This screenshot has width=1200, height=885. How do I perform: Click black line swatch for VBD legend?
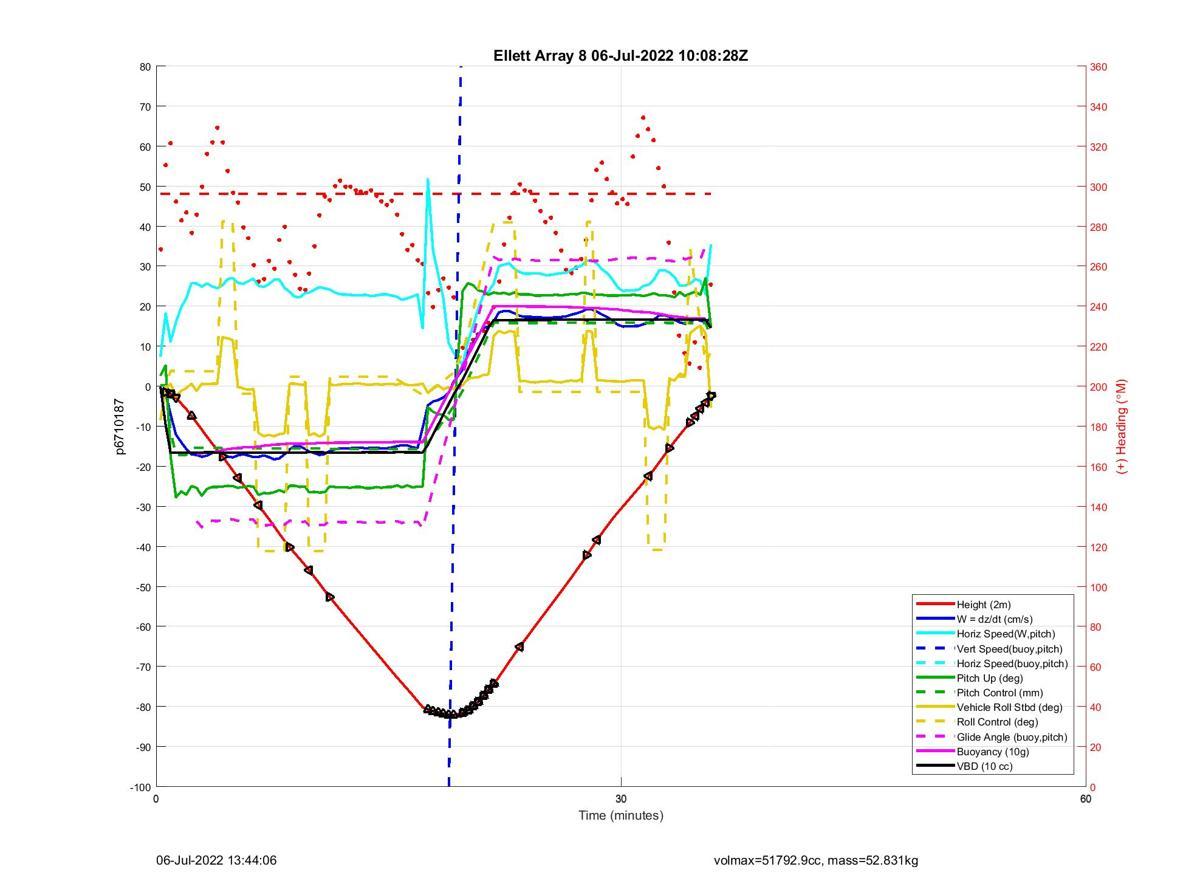935,766
